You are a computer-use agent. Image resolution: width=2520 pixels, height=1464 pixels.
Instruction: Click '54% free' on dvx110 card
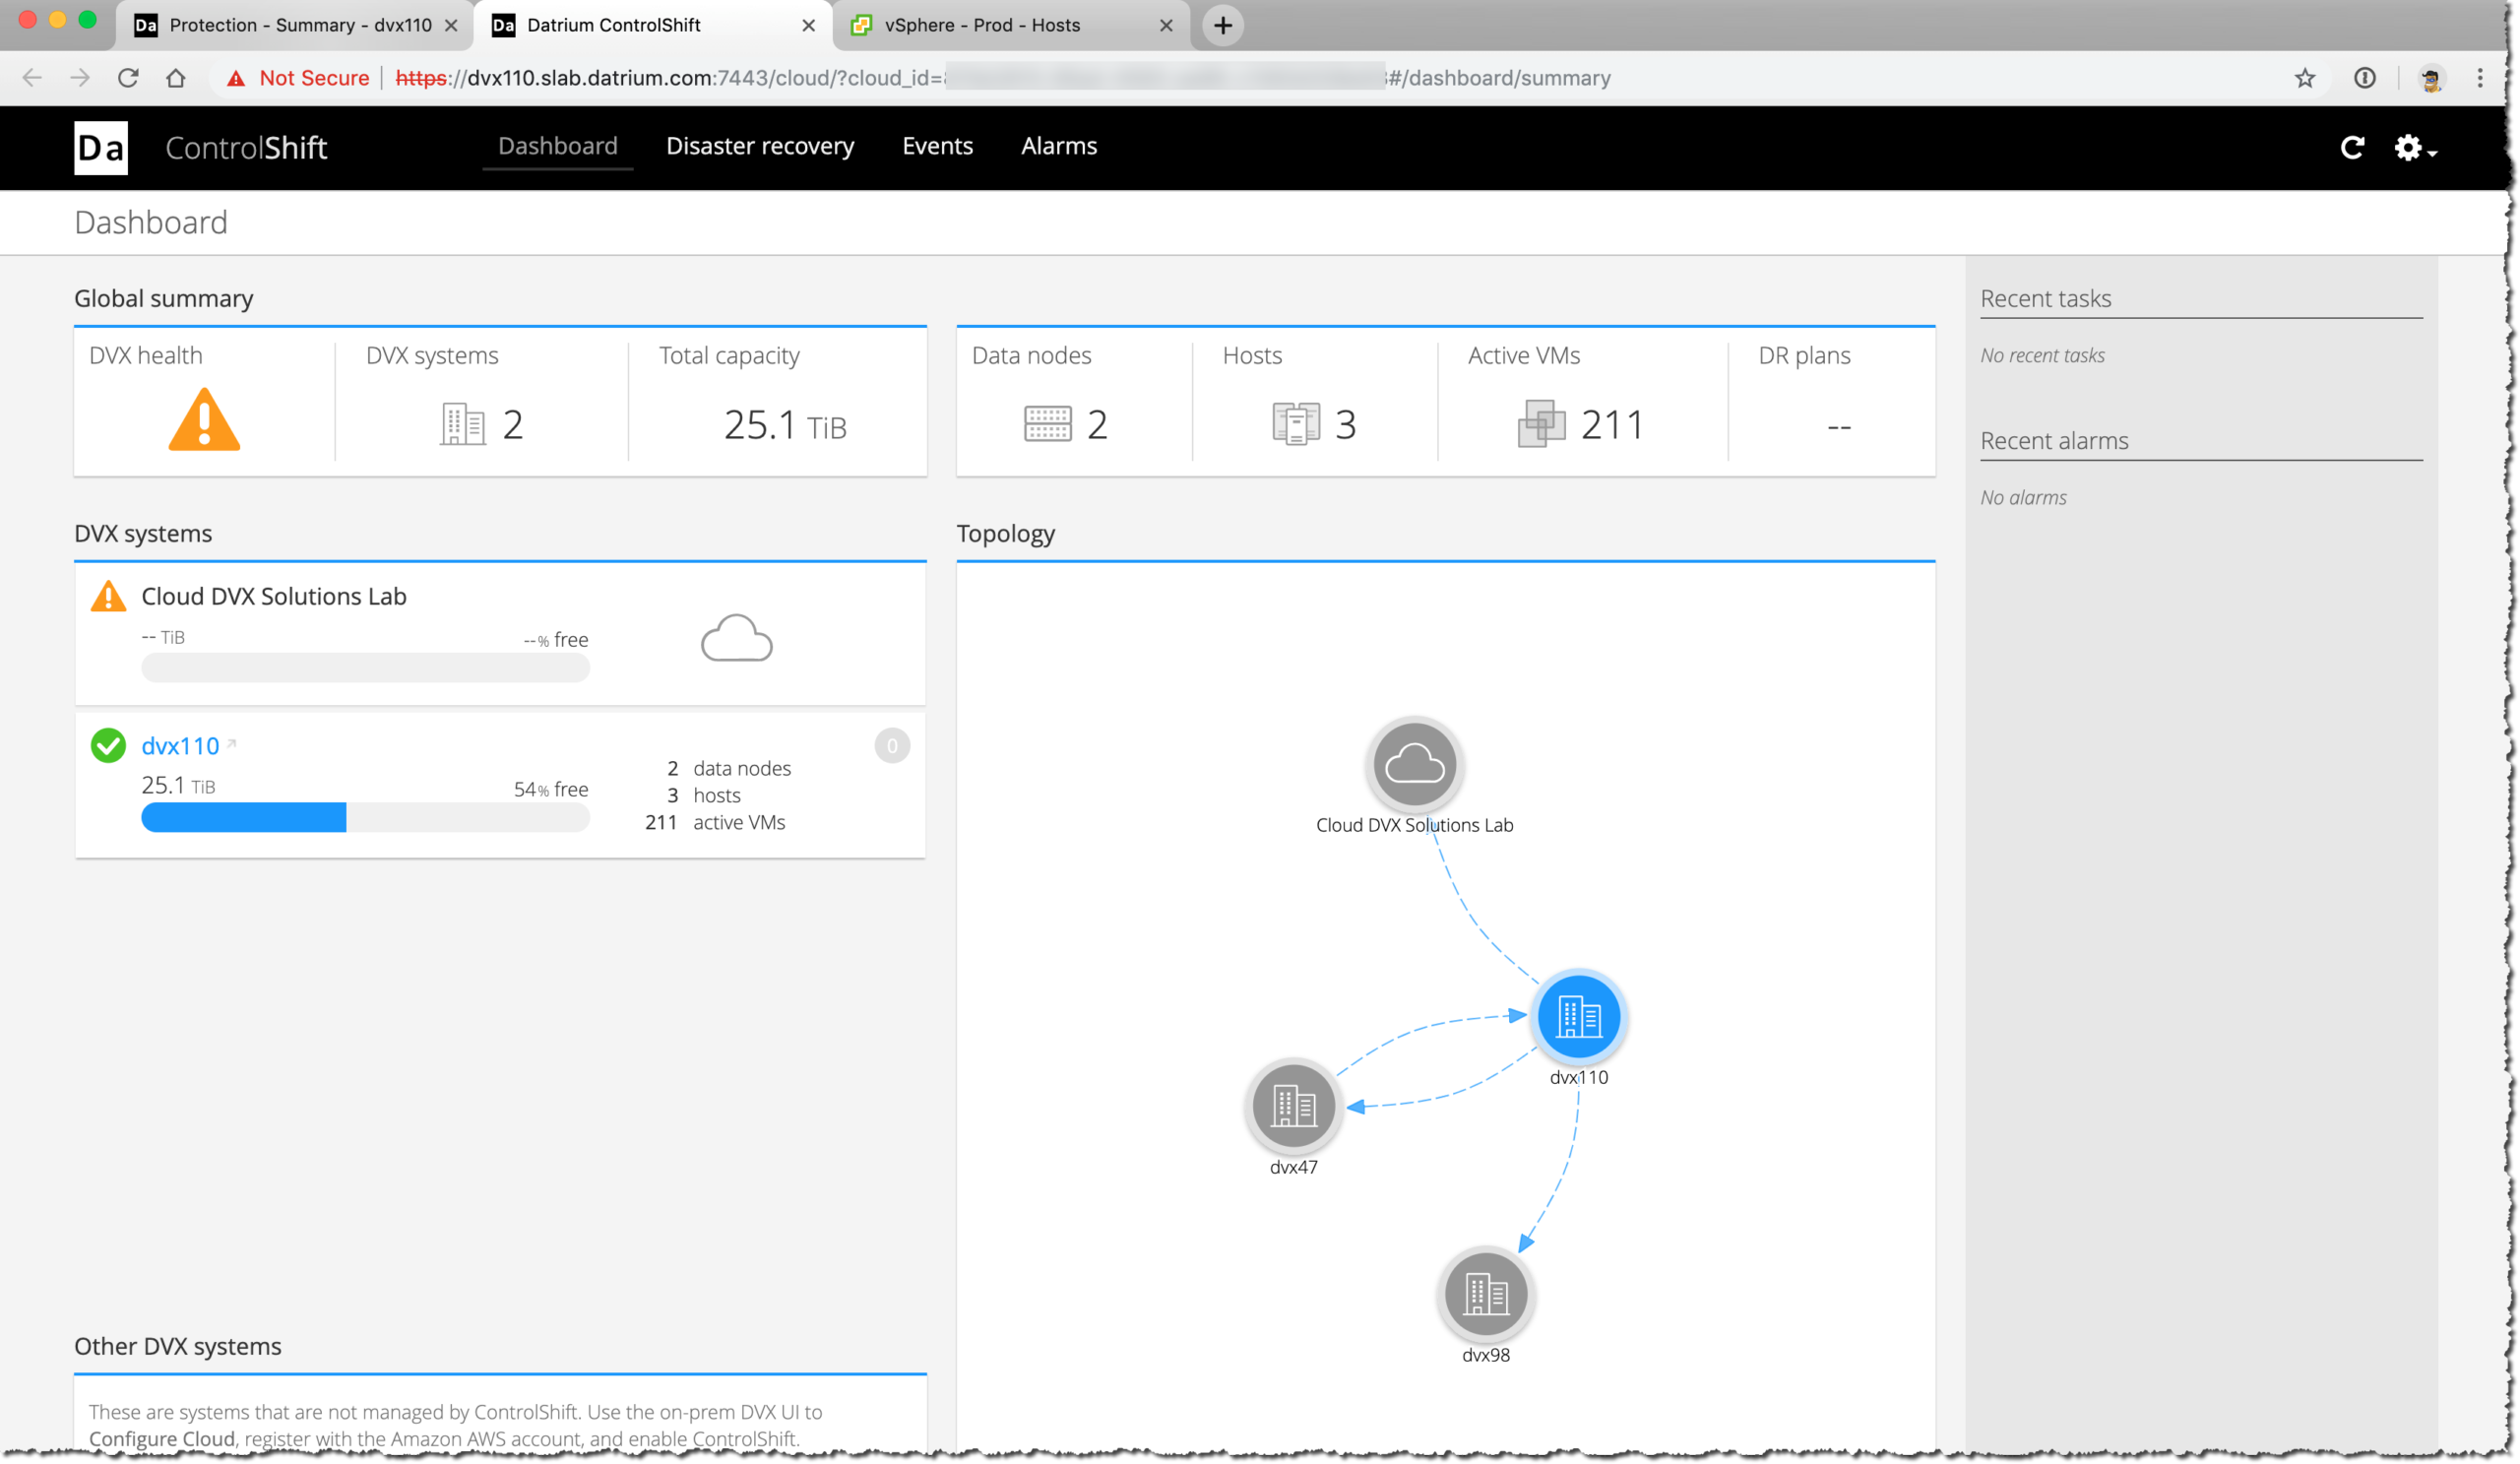click(x=551, y=789)
